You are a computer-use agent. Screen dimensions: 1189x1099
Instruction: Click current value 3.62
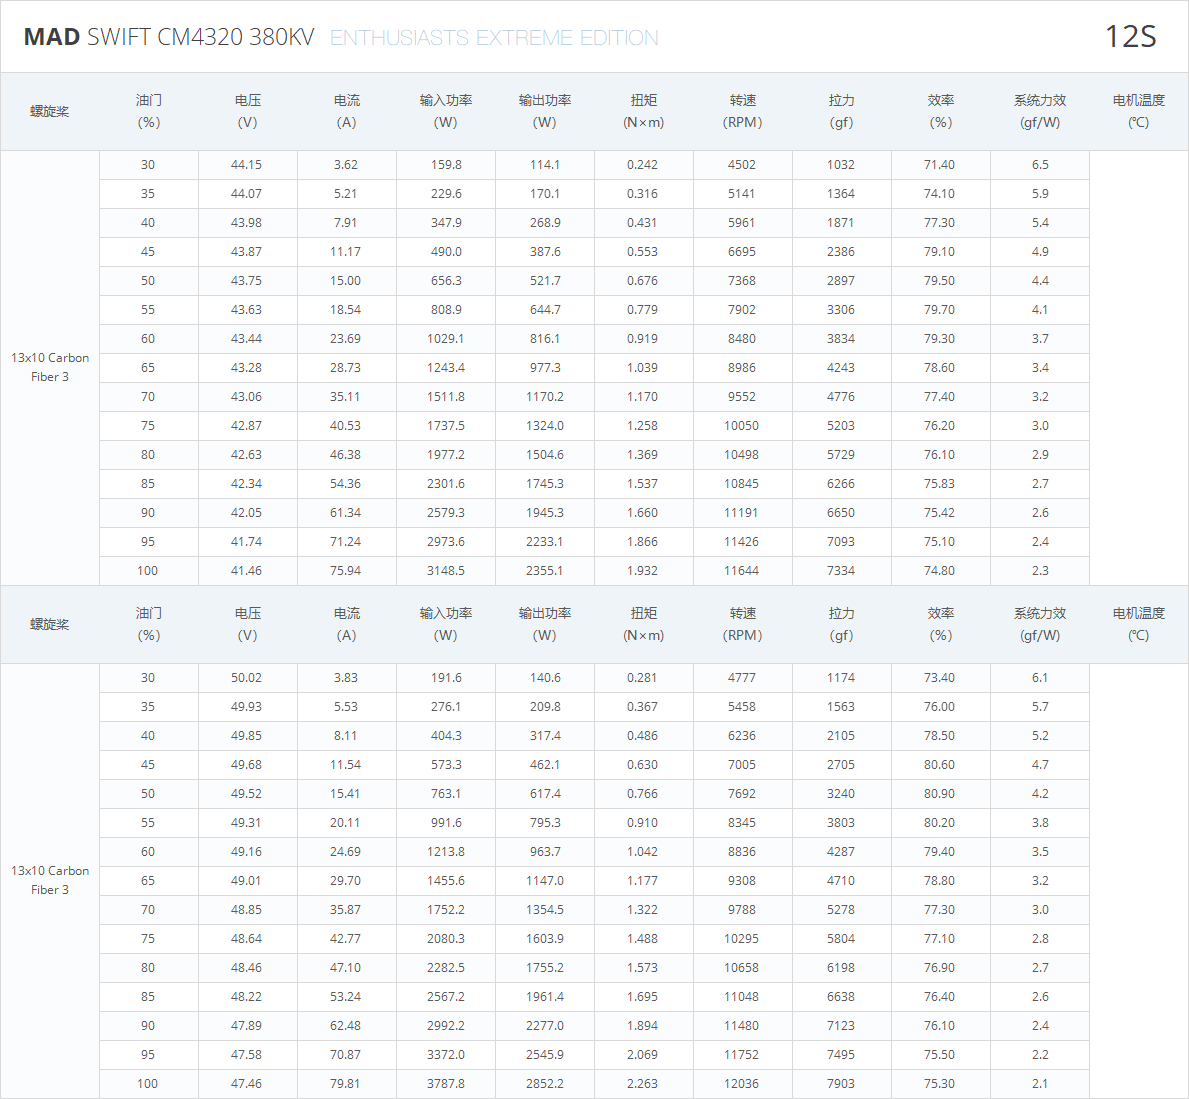[x=346, y=165]
